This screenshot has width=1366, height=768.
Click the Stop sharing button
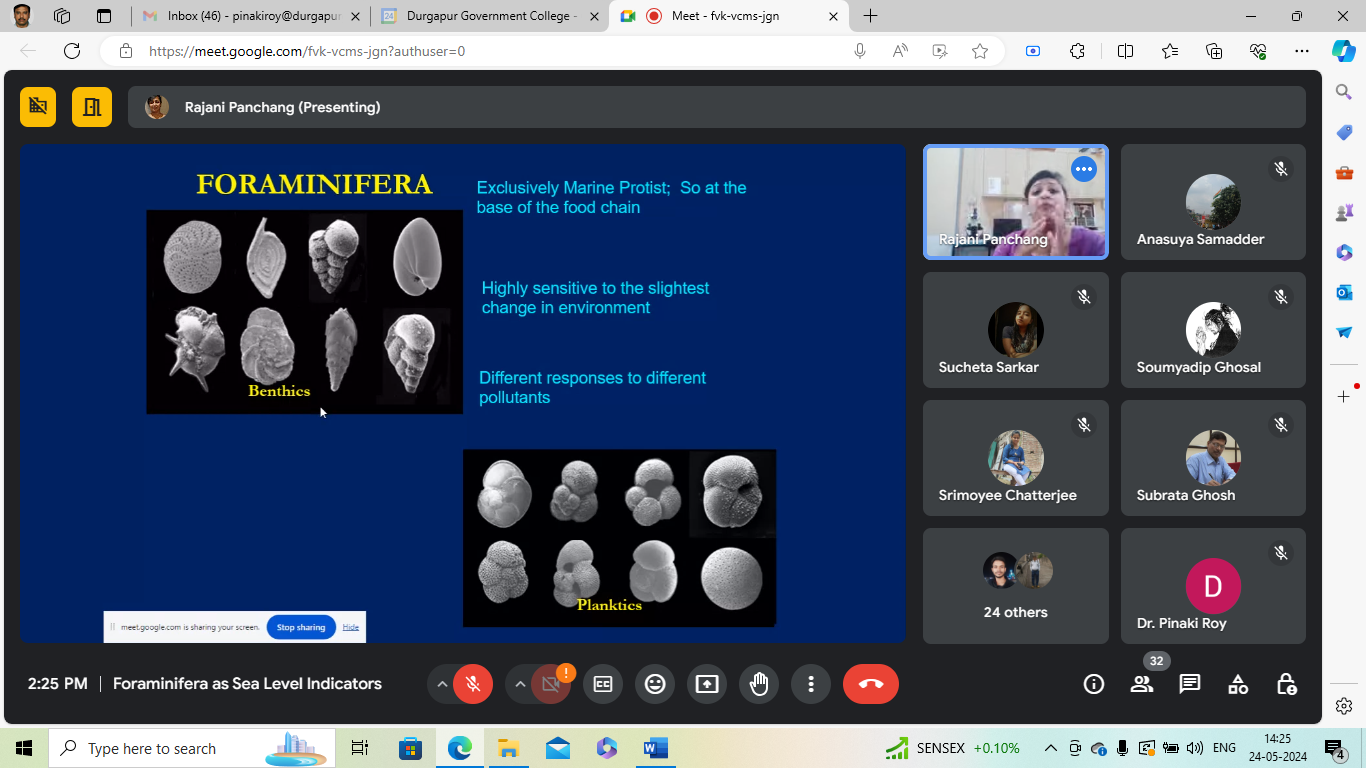coord(301,627)
